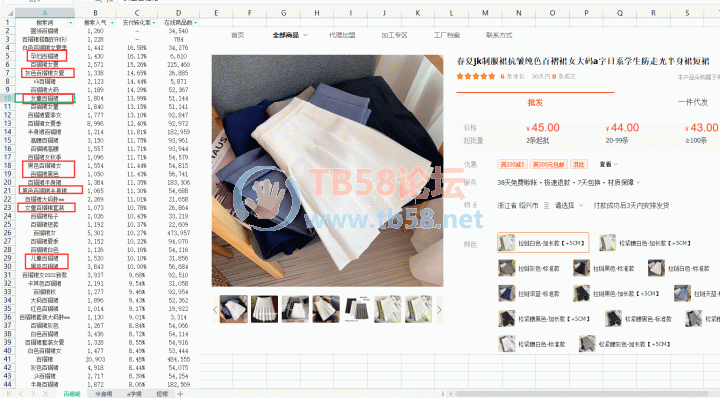Image resolution: width=720 pixels, height=398 pixels.
Task: Expand the 查看 coupon details dropdown
Action: (608, 164)
